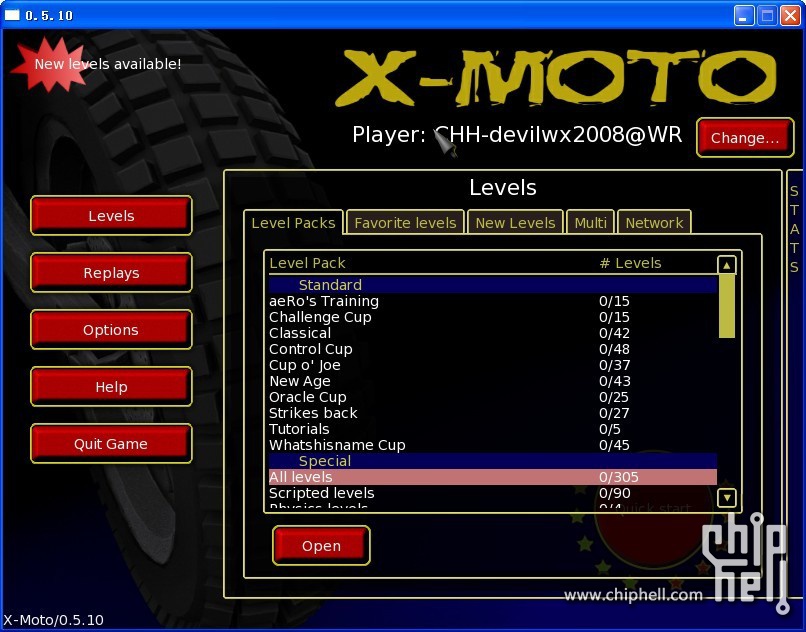Click the New levels available starburst icon
This screenshot has width=806, height=632.
click(48, 64)
